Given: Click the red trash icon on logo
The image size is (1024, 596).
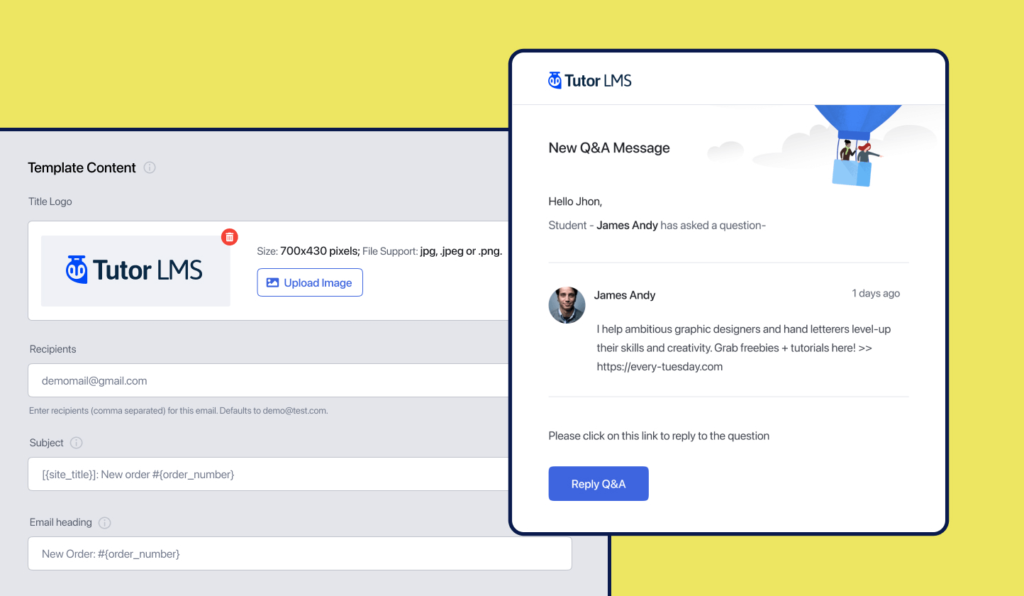Looking at the screenshot, I should [x=229, y=237].
